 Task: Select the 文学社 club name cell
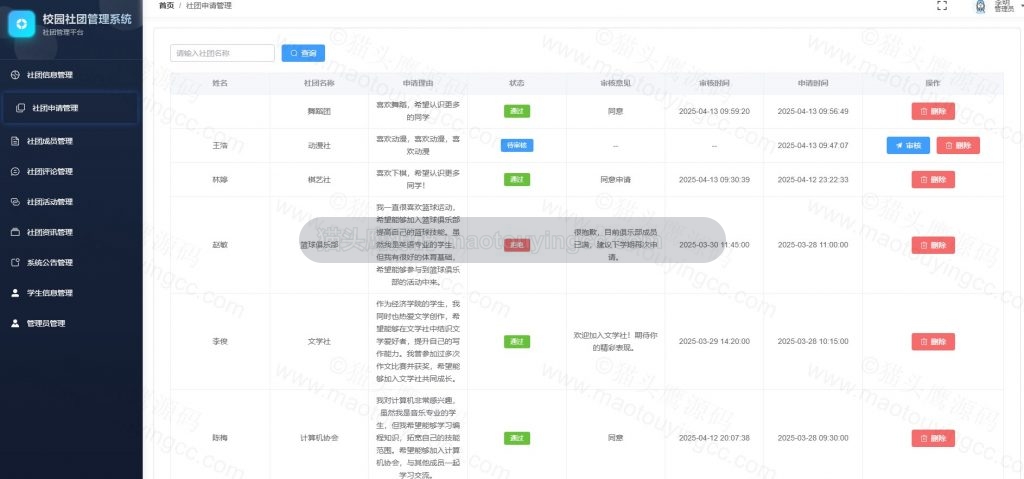tap(319, 342)
